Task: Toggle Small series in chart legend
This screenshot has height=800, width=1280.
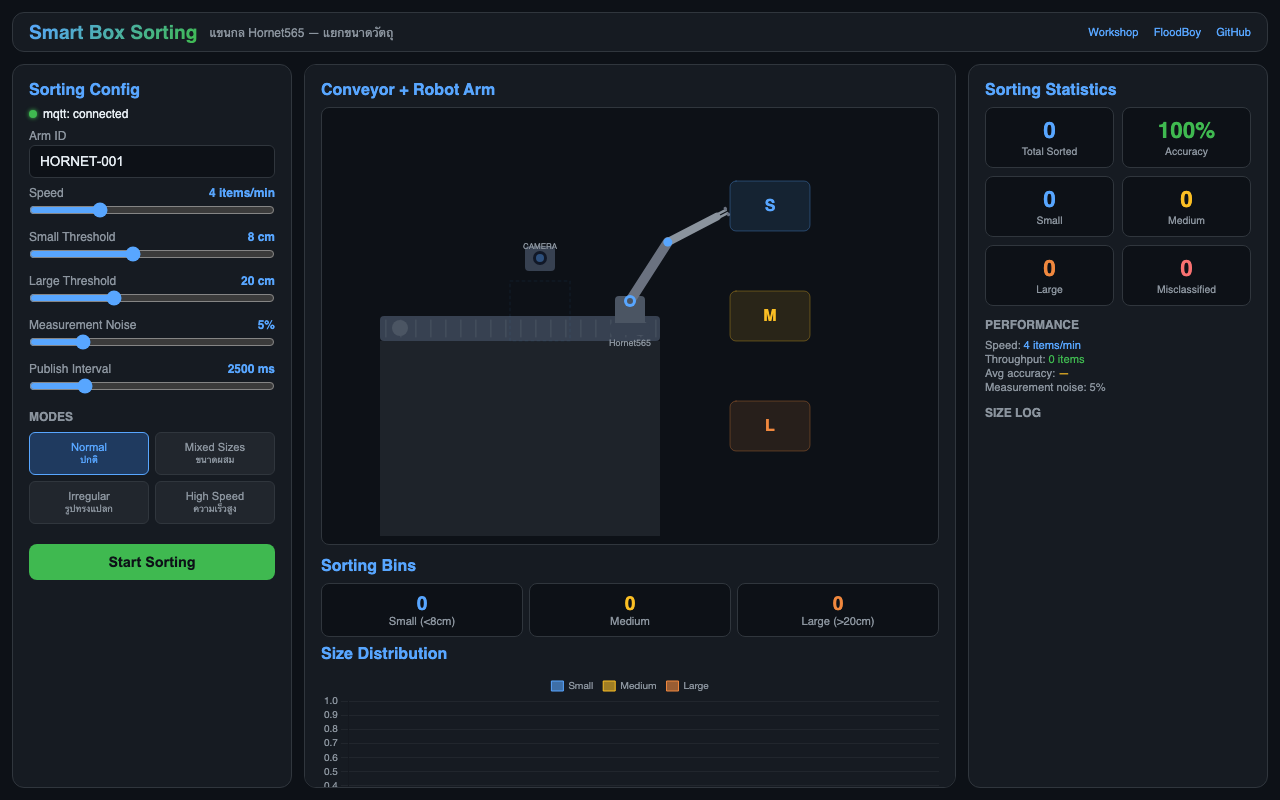Action: pos(572,686)
